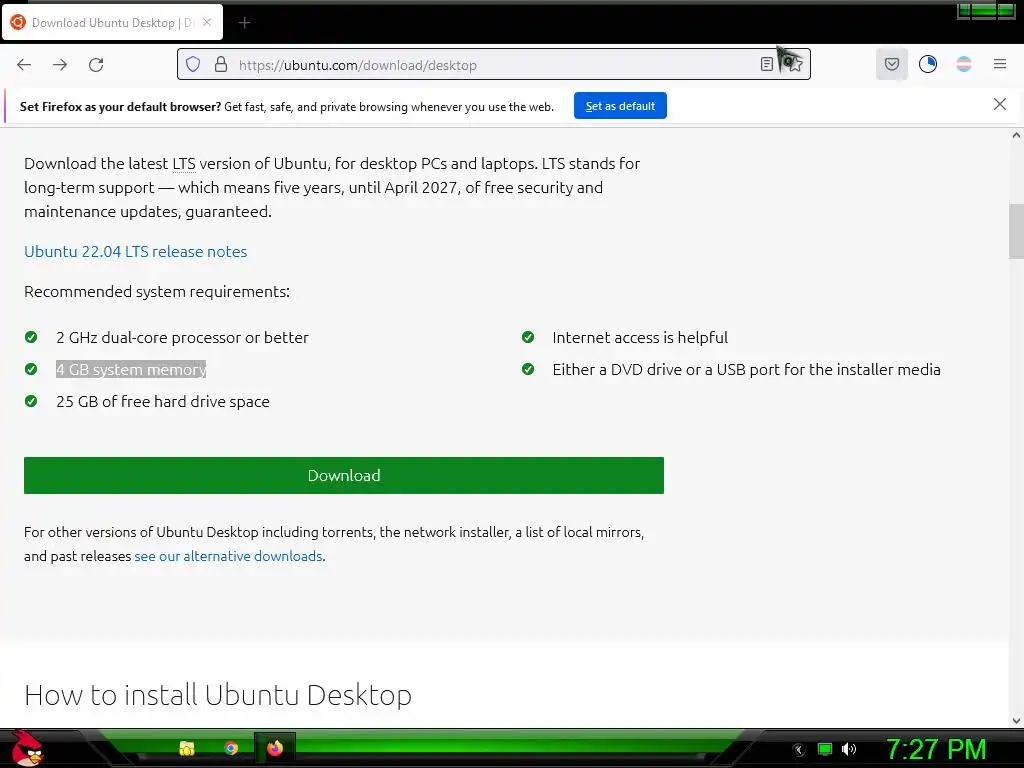The width and height of the screenshot is (1024, 768).
Task: Open the blue pie-chart extension icon
Action: pos(927,64)
